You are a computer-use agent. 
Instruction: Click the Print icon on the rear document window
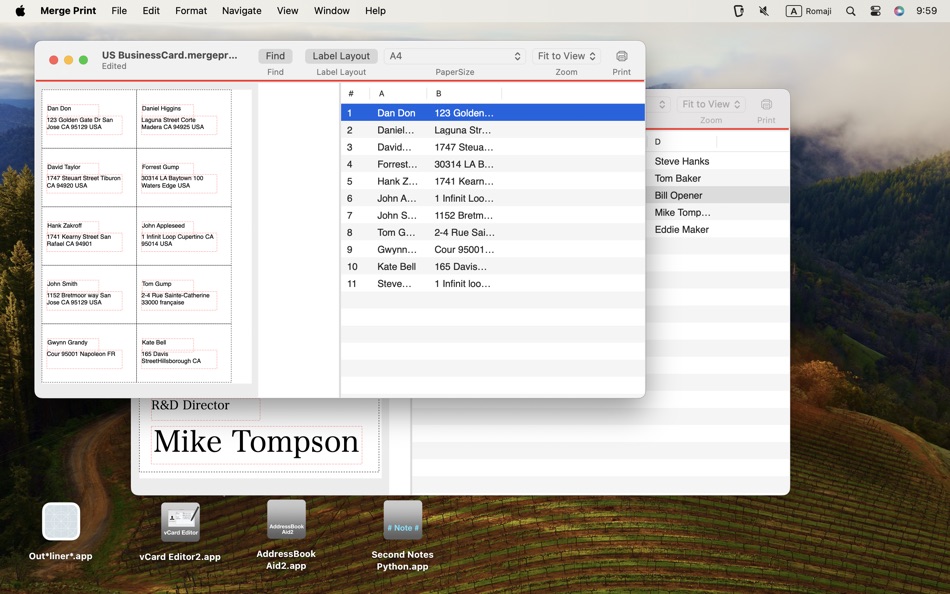coord(766,104)
